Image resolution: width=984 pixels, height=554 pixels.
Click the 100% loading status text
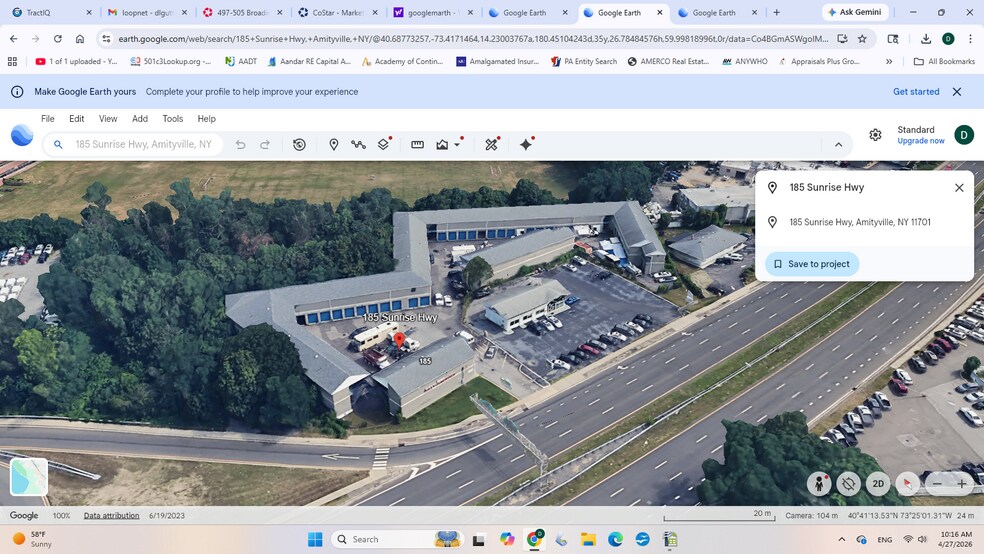tap(62, 516)
